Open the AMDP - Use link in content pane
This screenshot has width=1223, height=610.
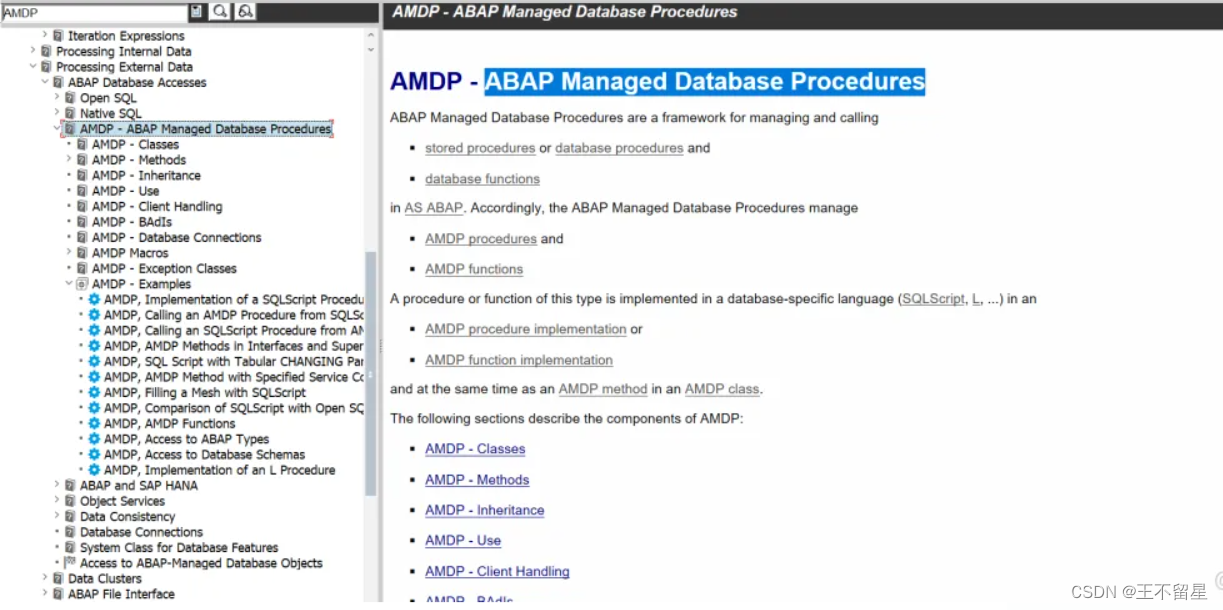point(463,540)
